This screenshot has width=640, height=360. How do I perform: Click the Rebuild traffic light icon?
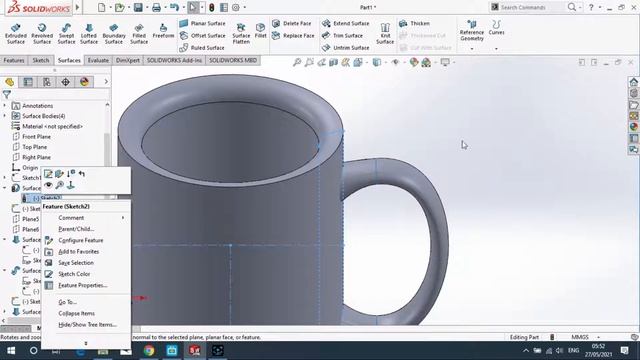click(211, 7)
